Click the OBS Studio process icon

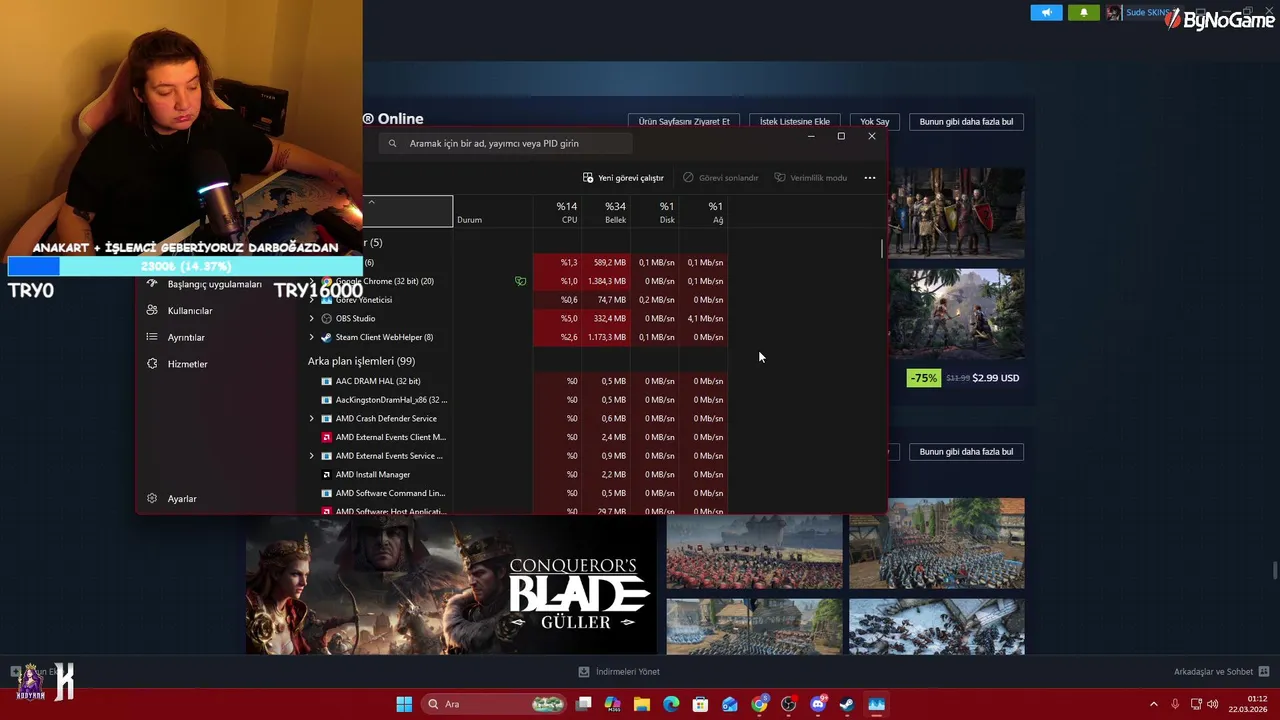(326, 319)
